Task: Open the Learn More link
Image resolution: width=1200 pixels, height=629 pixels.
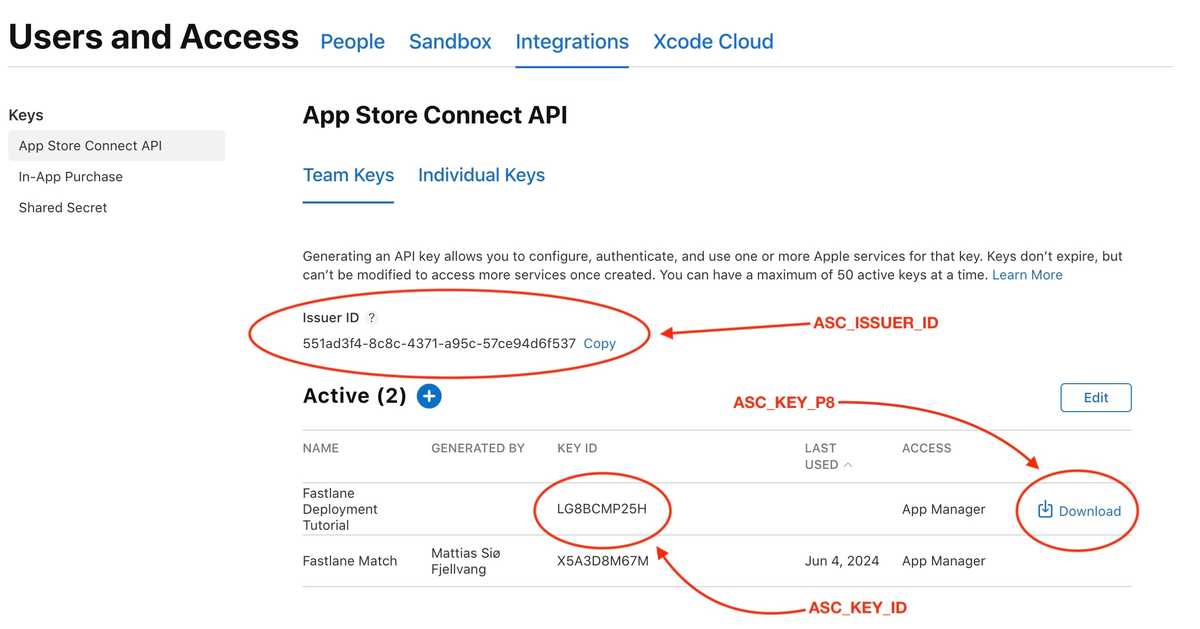Action: (1027, 274)
